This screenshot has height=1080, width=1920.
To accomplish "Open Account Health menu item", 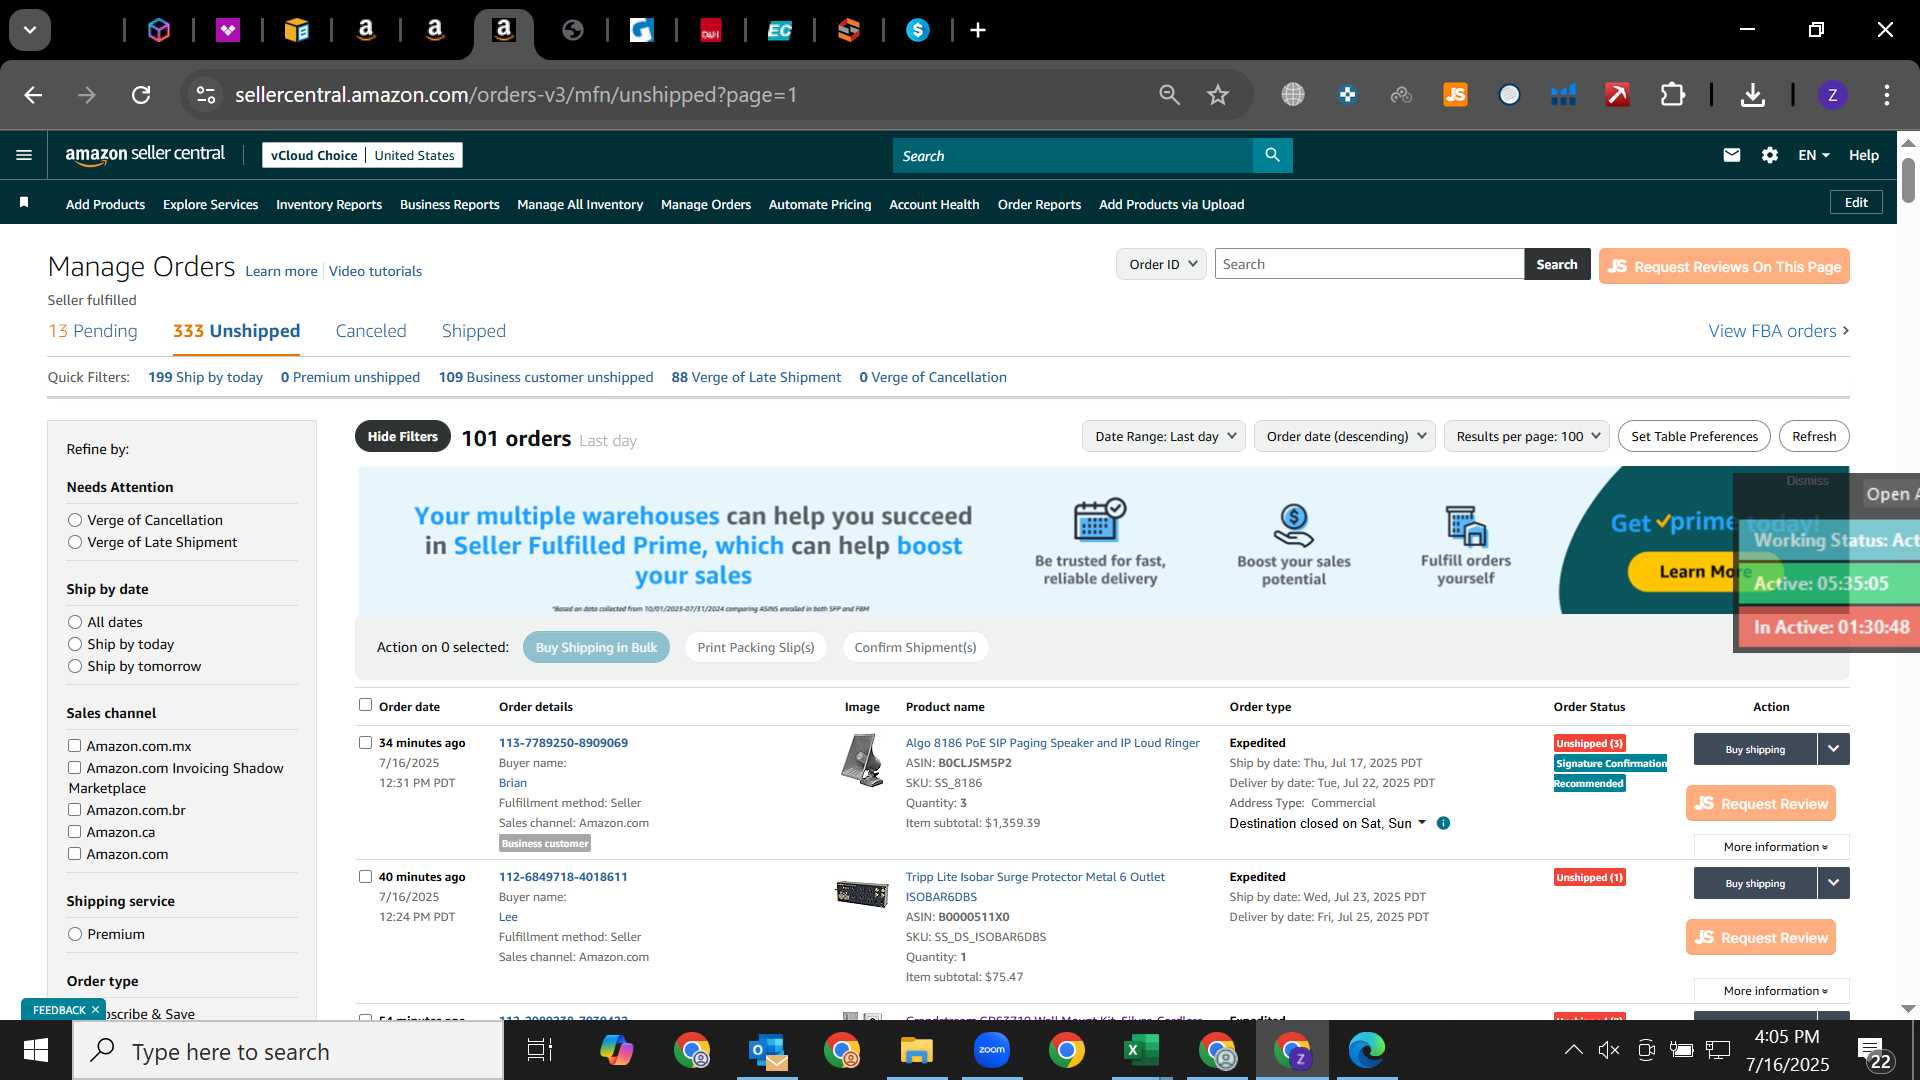I will click(x=934, y=204).
